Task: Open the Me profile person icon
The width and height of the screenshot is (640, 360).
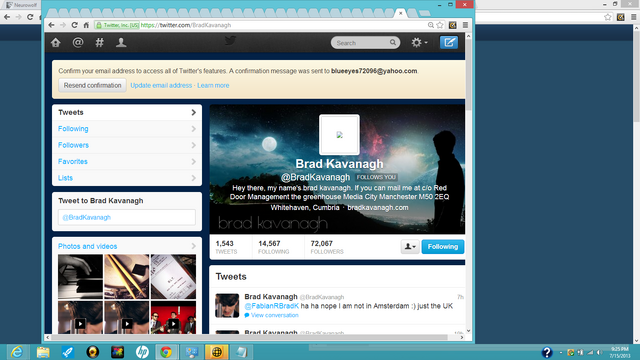Action: (x=121, y=42)
